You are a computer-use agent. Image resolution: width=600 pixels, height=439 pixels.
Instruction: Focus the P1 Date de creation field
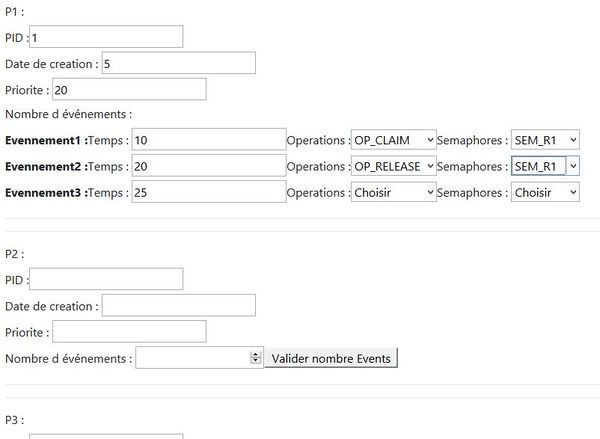point(178,63)
